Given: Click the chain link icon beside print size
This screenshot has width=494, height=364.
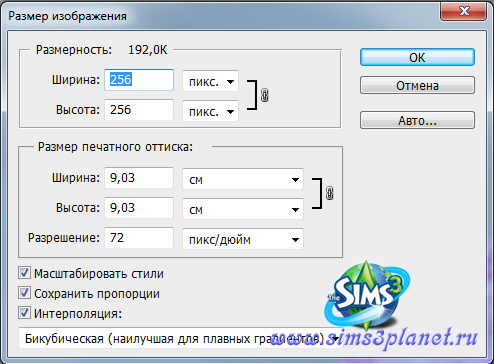Looking at the screenshot, I should tap(329, 193).
